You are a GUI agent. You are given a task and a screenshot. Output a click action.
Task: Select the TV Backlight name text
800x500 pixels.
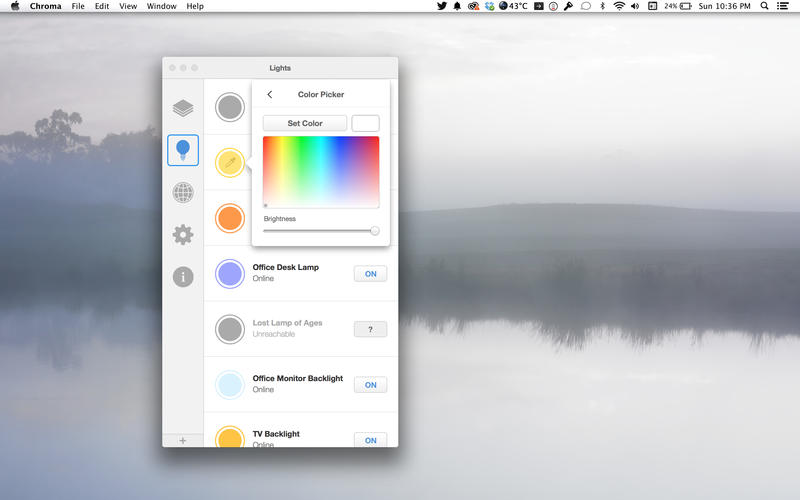click(x=276, y=434)
